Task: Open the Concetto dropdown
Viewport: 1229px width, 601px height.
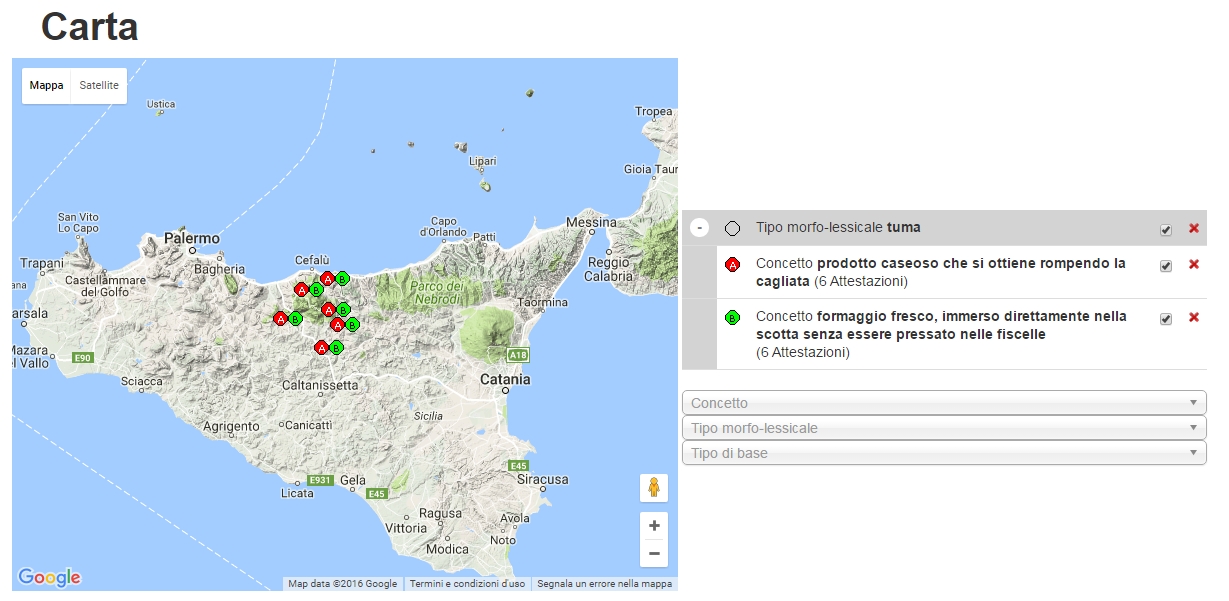Action: (x=943, y=403)
